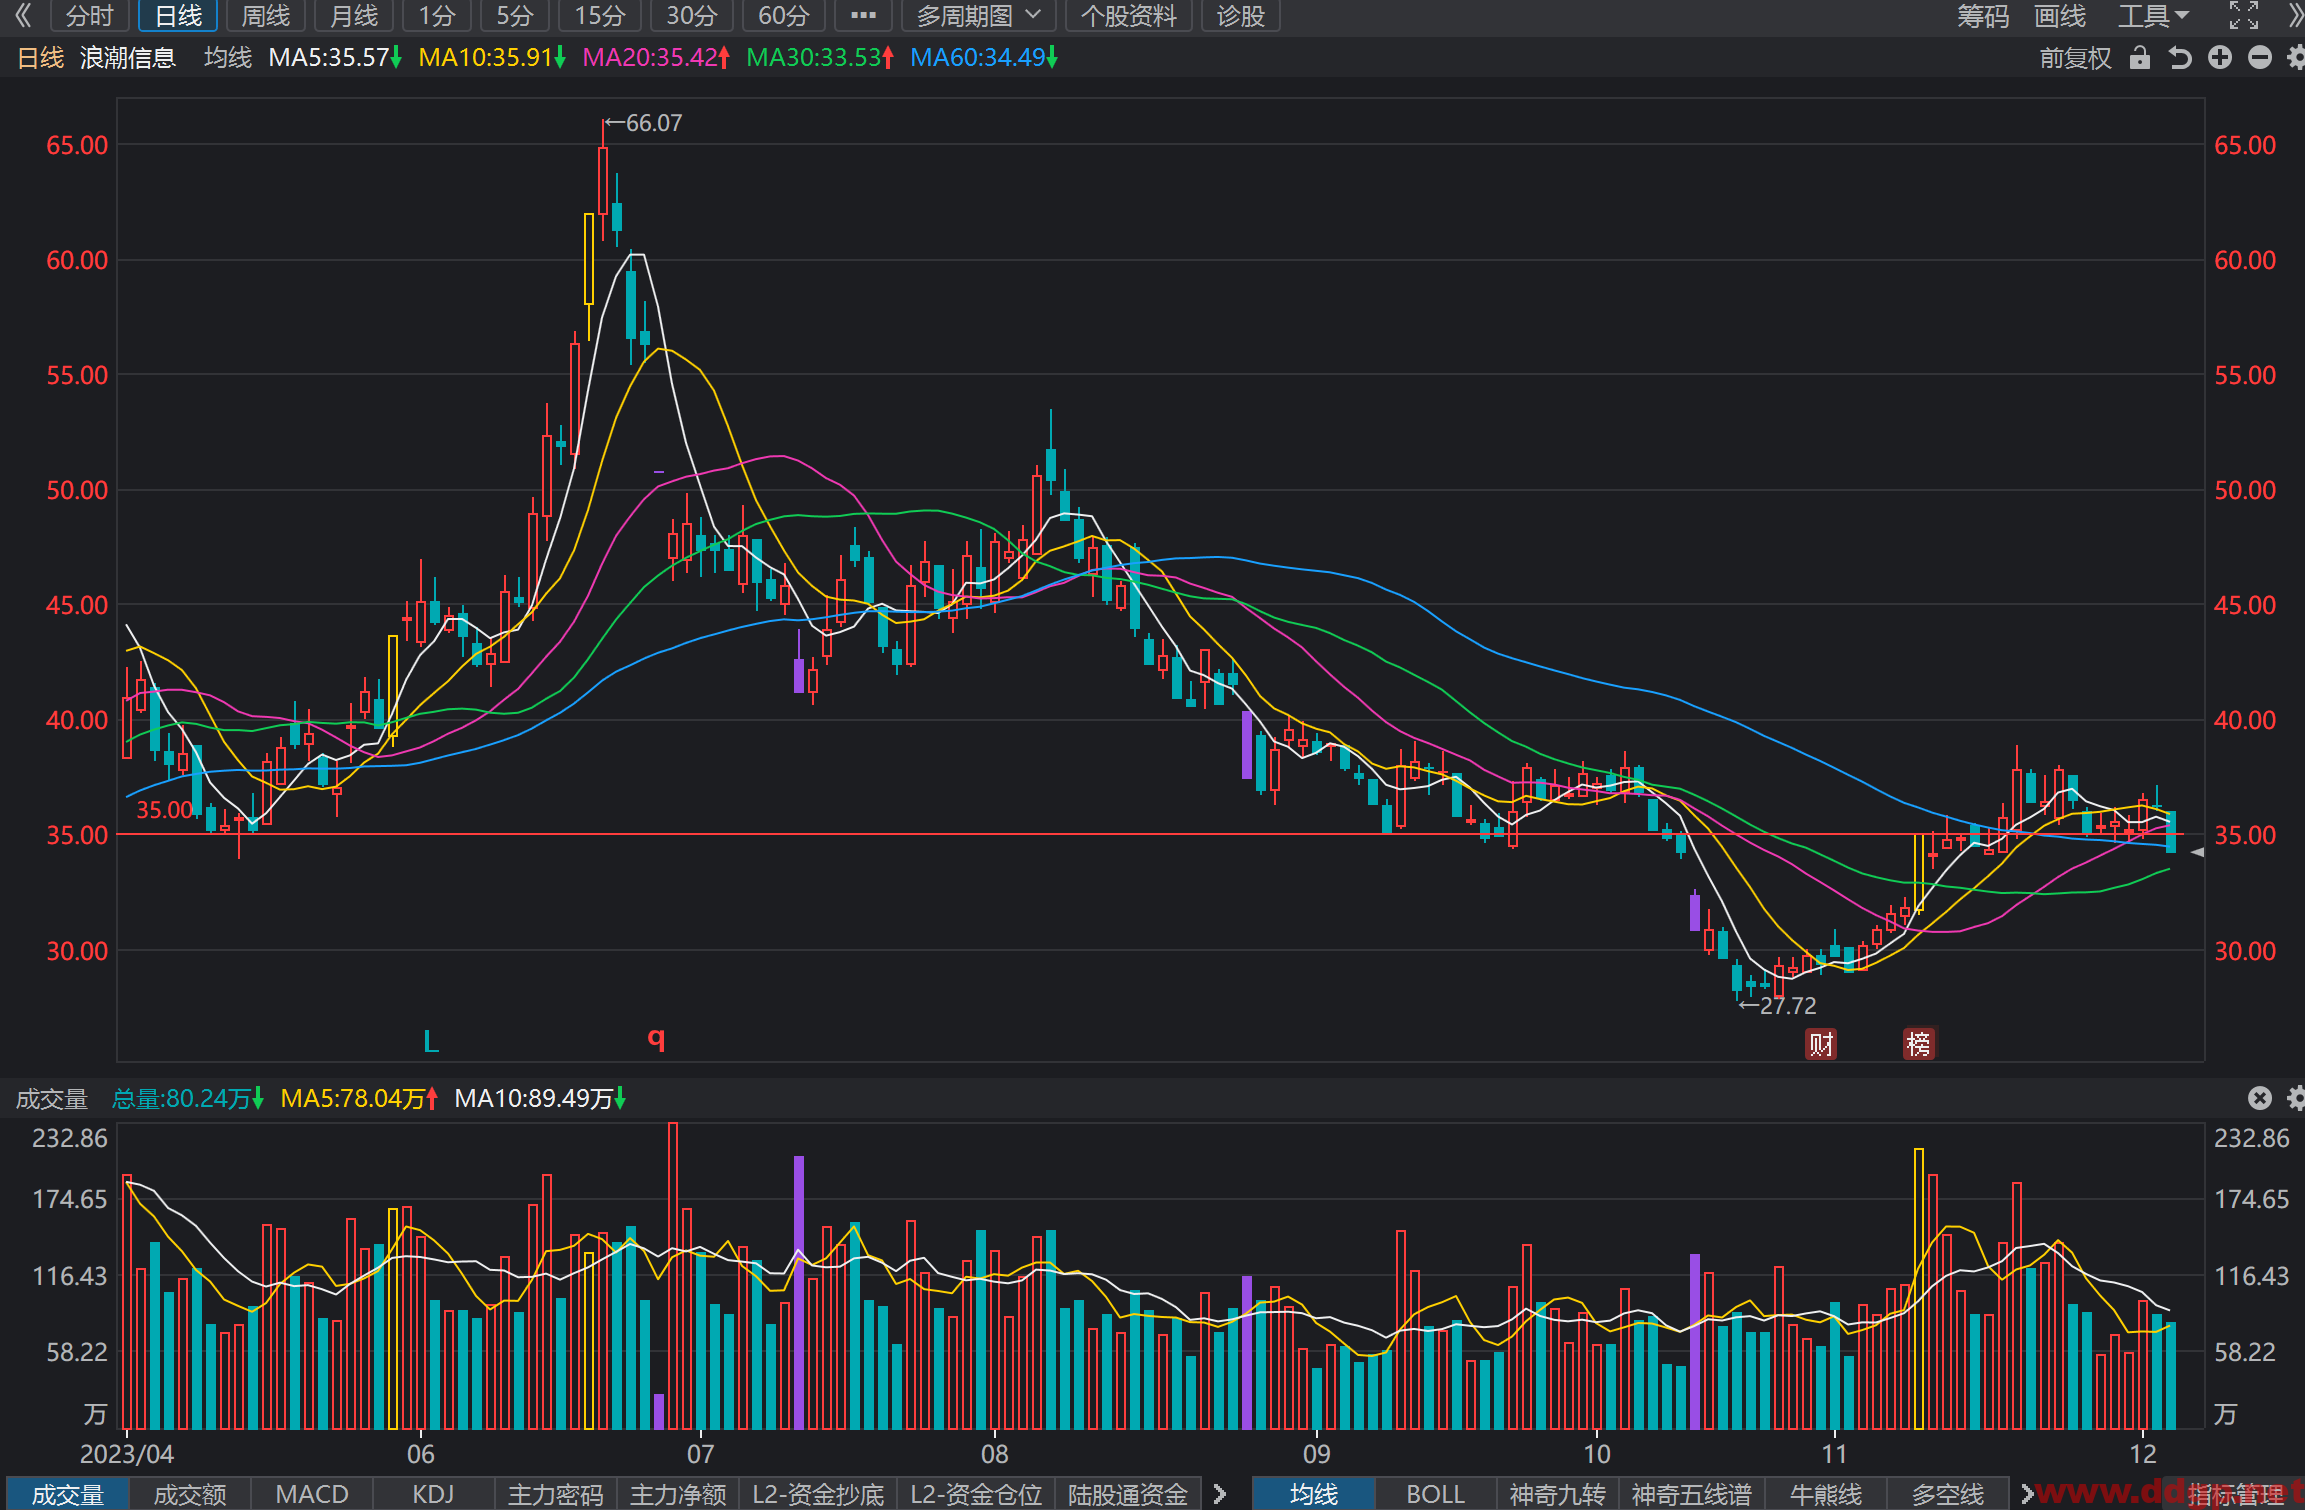2305x1510 pixels.
Task: Collapse left panel with double-chevron icon
Action: tap(23, 15)
